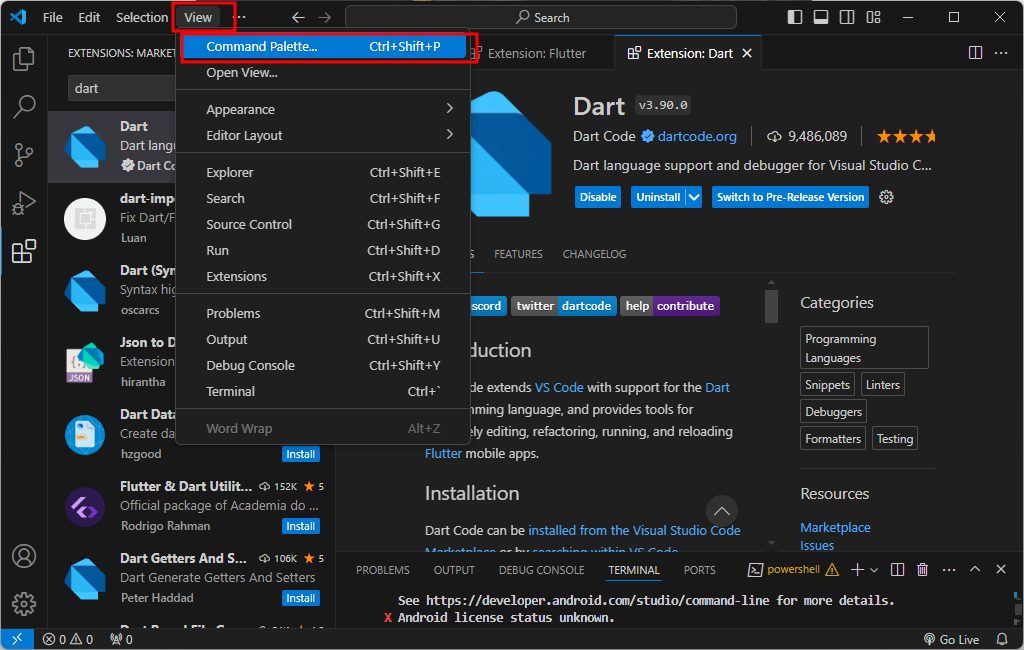Switch to the CHANGELOG tab

tap(594, 254)
